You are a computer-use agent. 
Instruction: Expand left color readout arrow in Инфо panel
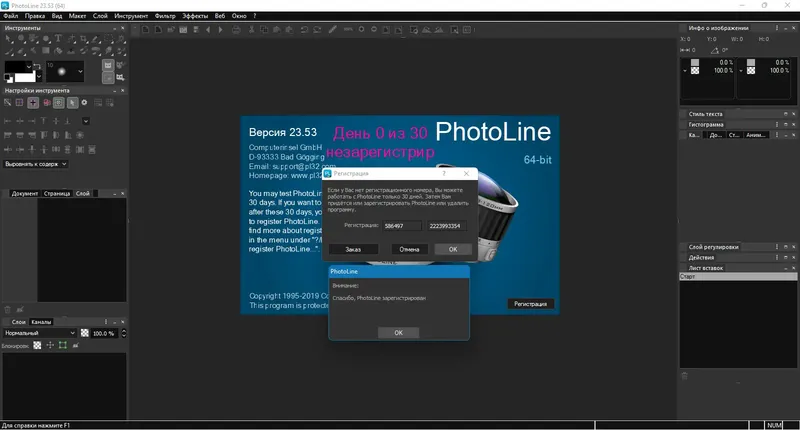click(x=685, y=70)
